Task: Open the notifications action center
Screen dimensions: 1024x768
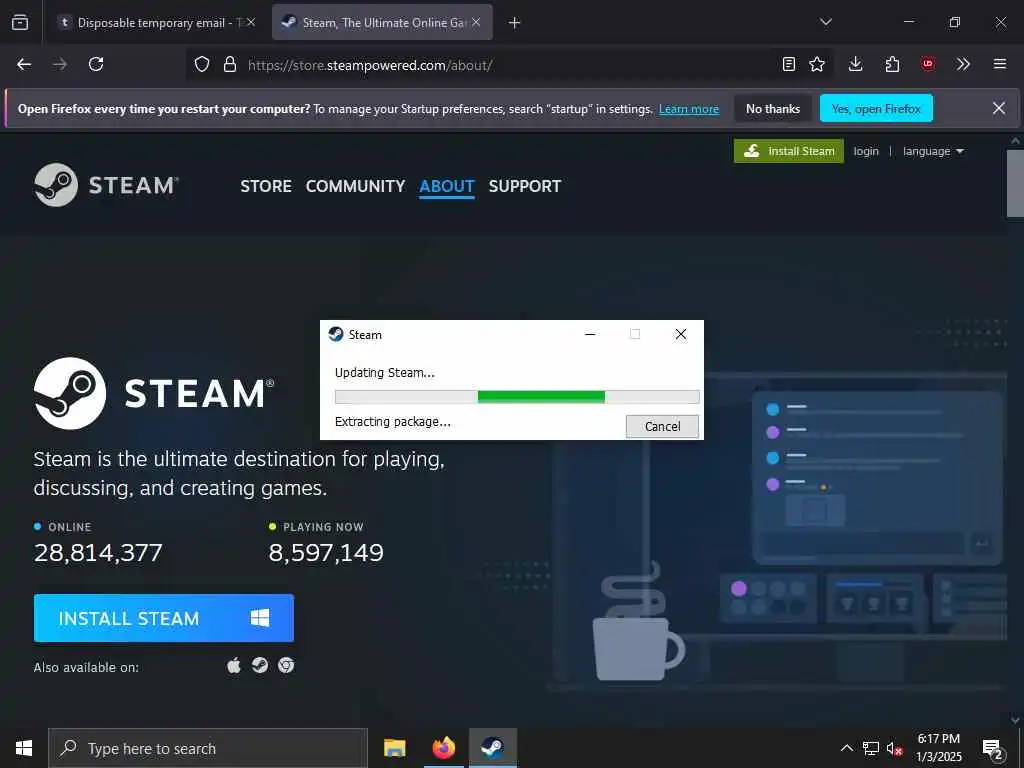Action: click(x=993, y=748)
